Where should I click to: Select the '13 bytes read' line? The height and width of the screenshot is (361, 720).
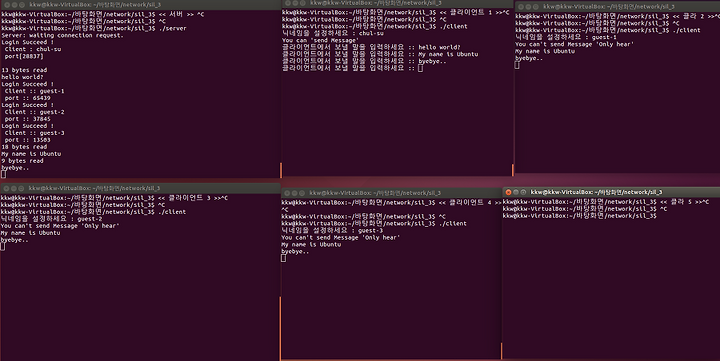tap(24, 70)
